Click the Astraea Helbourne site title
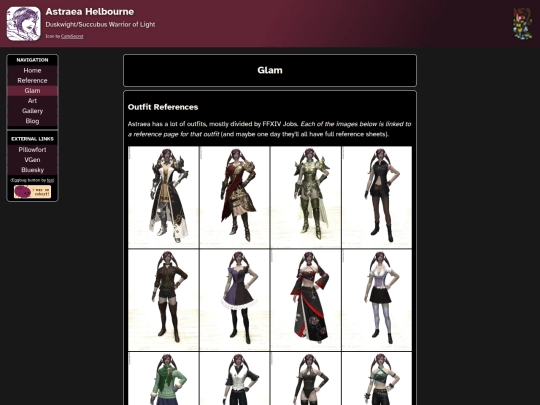The width and height of the screenshot is (540, 405). tap(90, 12)
